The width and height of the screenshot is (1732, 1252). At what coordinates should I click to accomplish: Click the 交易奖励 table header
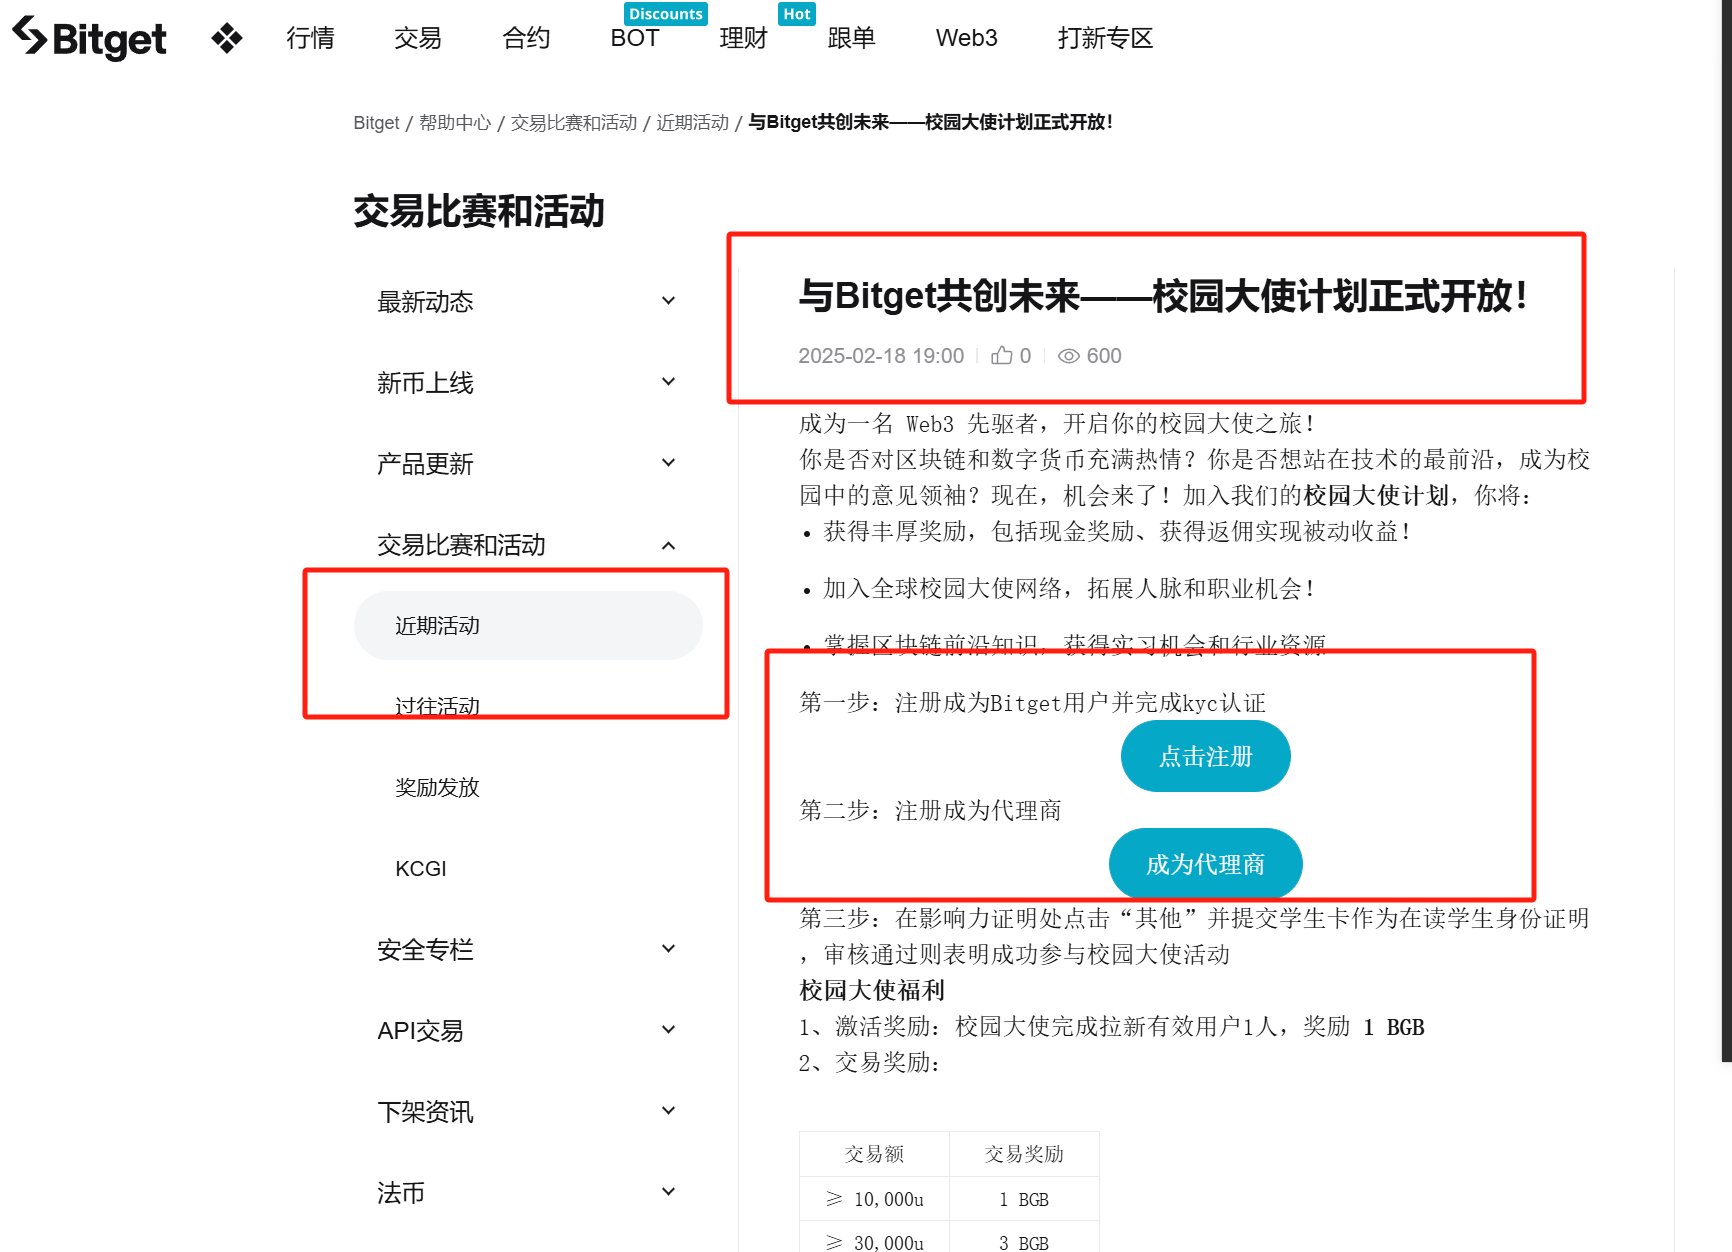coord(1024,1154)
